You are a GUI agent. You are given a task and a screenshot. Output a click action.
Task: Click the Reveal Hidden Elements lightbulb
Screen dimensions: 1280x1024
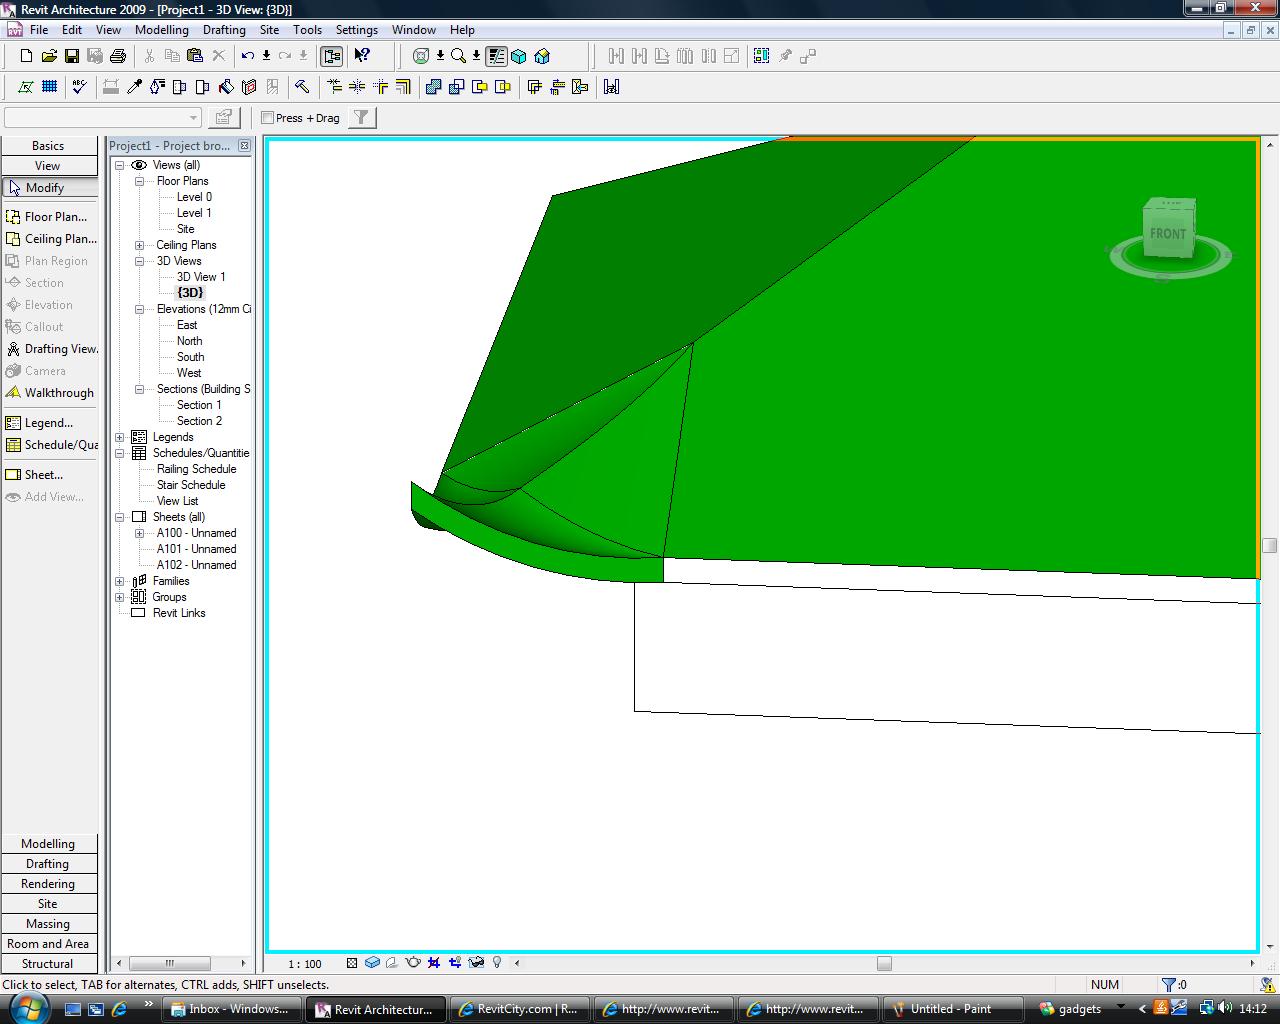[x=497, y=963]
